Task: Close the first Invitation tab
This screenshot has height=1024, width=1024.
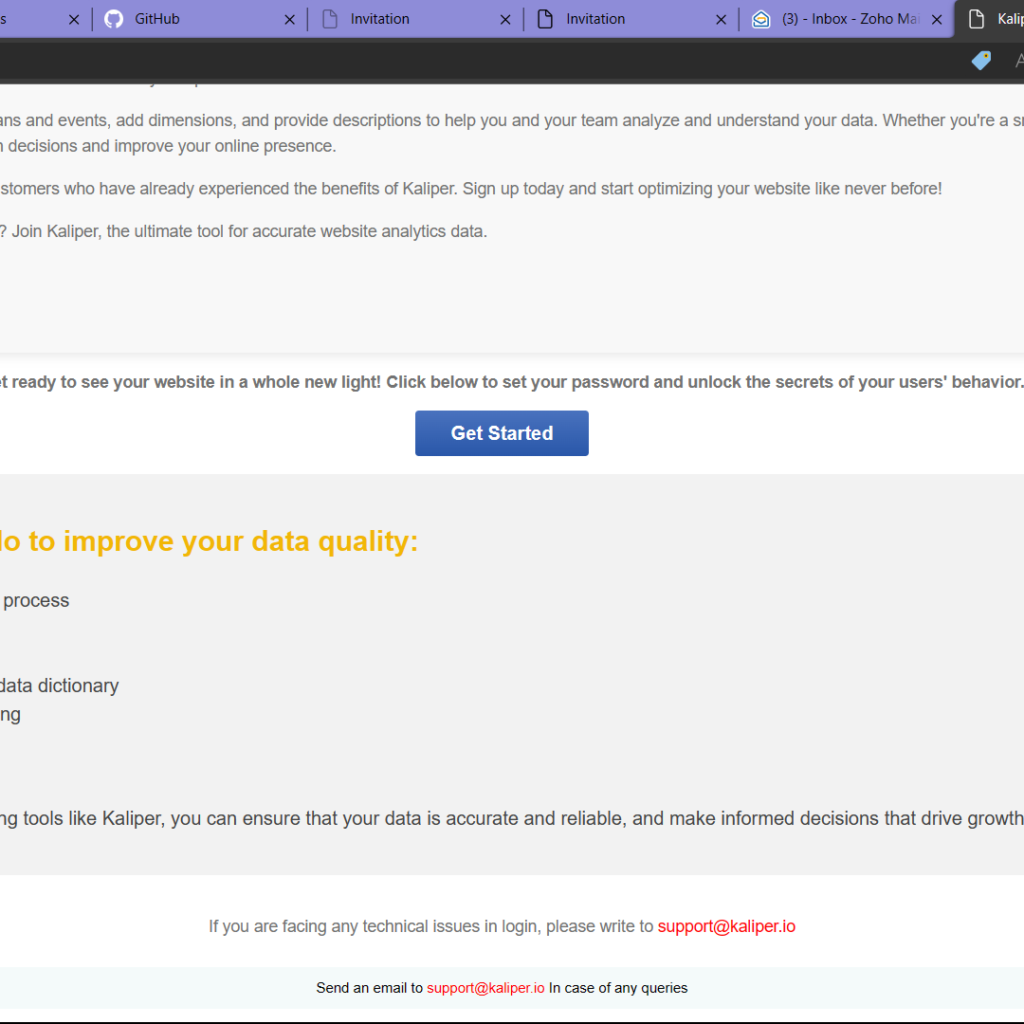Action: coord(505,19)
